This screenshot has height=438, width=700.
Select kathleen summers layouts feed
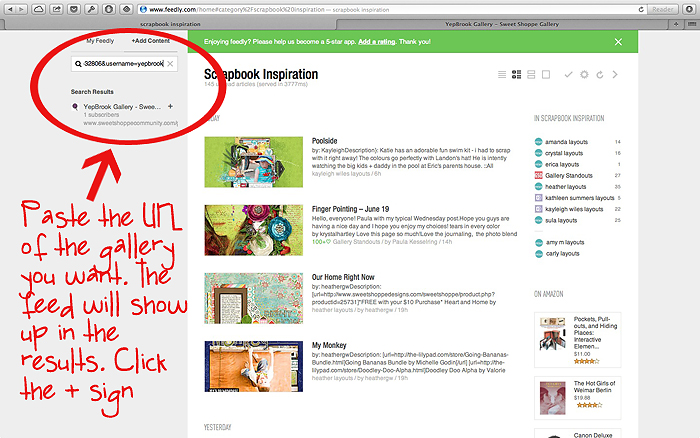tap(579, 198)
